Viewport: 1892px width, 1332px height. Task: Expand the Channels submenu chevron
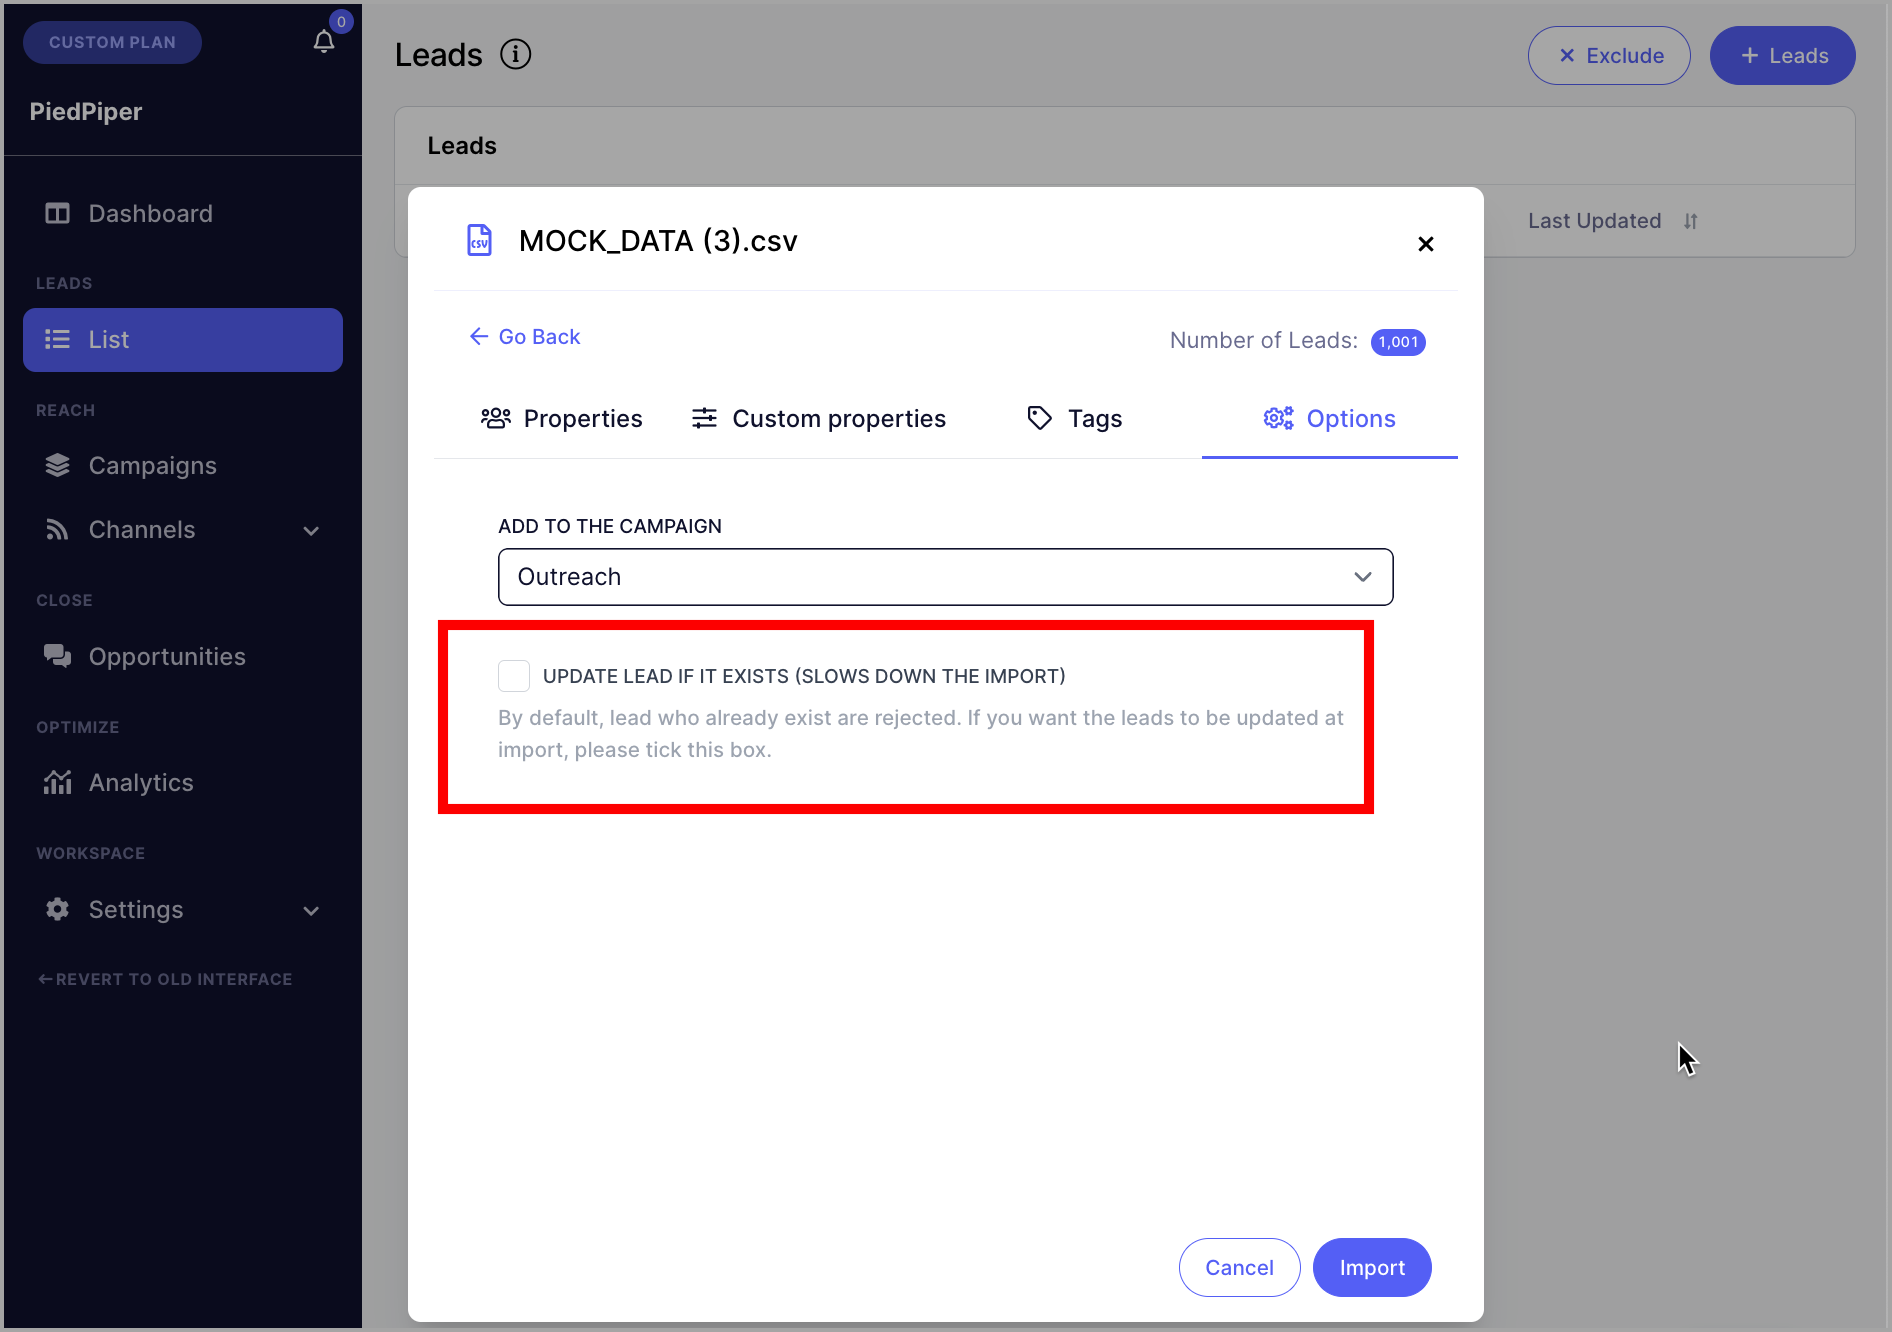click(x=311, y=531)
